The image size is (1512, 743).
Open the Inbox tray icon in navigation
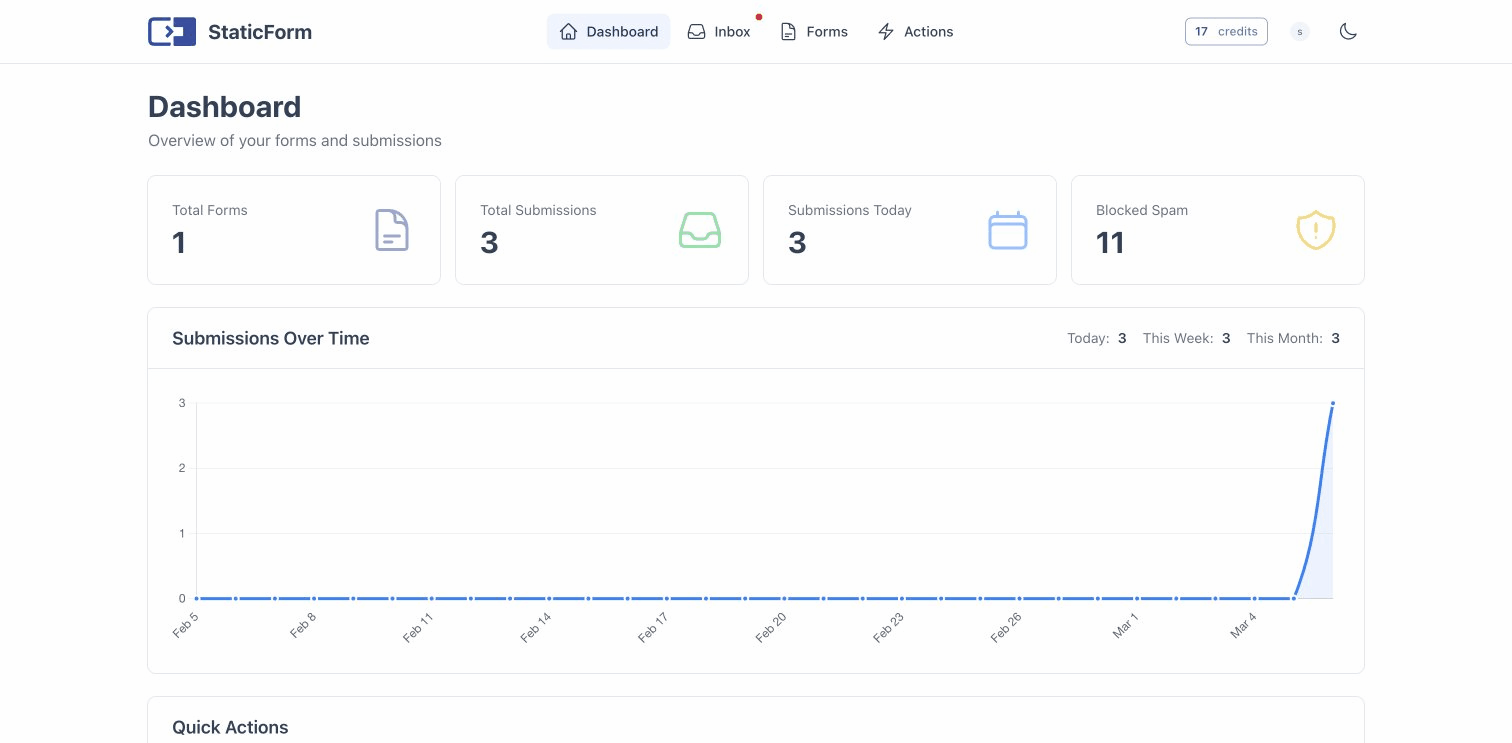pyautogui.click(x=696, y=32)
